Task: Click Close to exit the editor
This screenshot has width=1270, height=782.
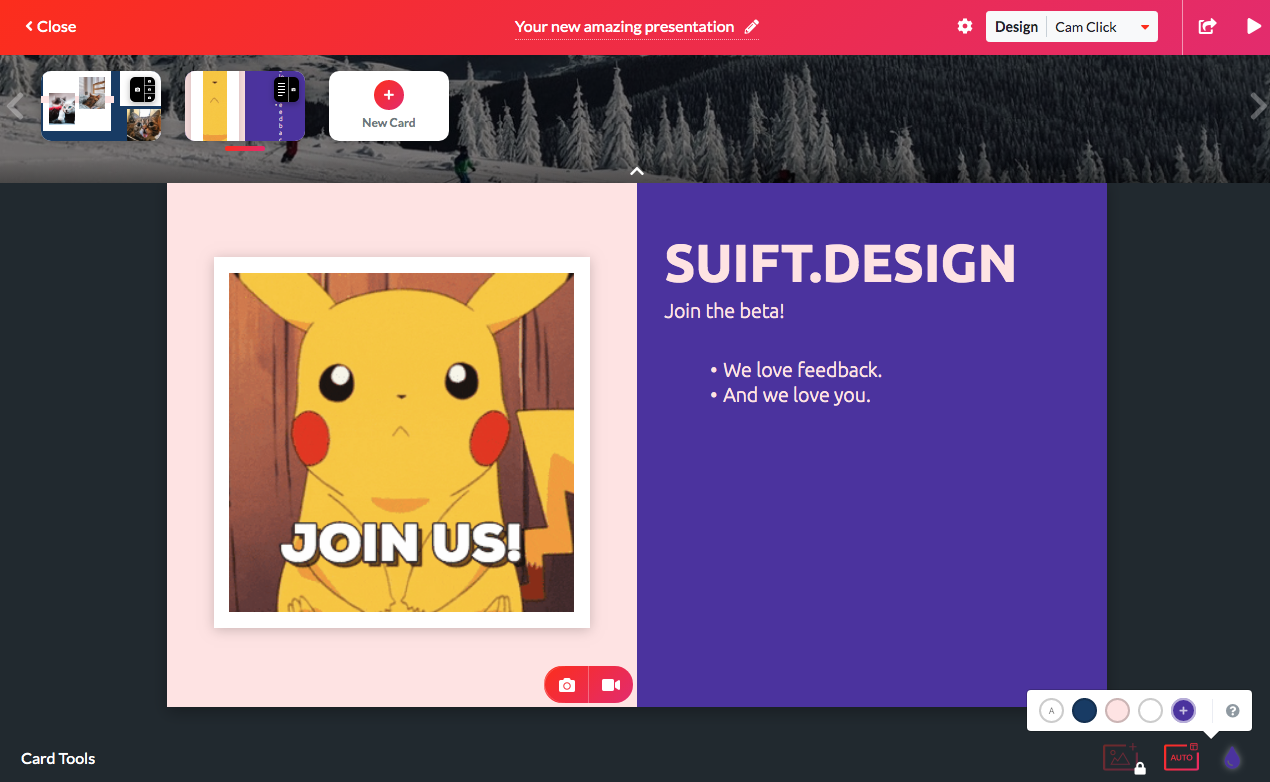Action: (x=49, y=26)
